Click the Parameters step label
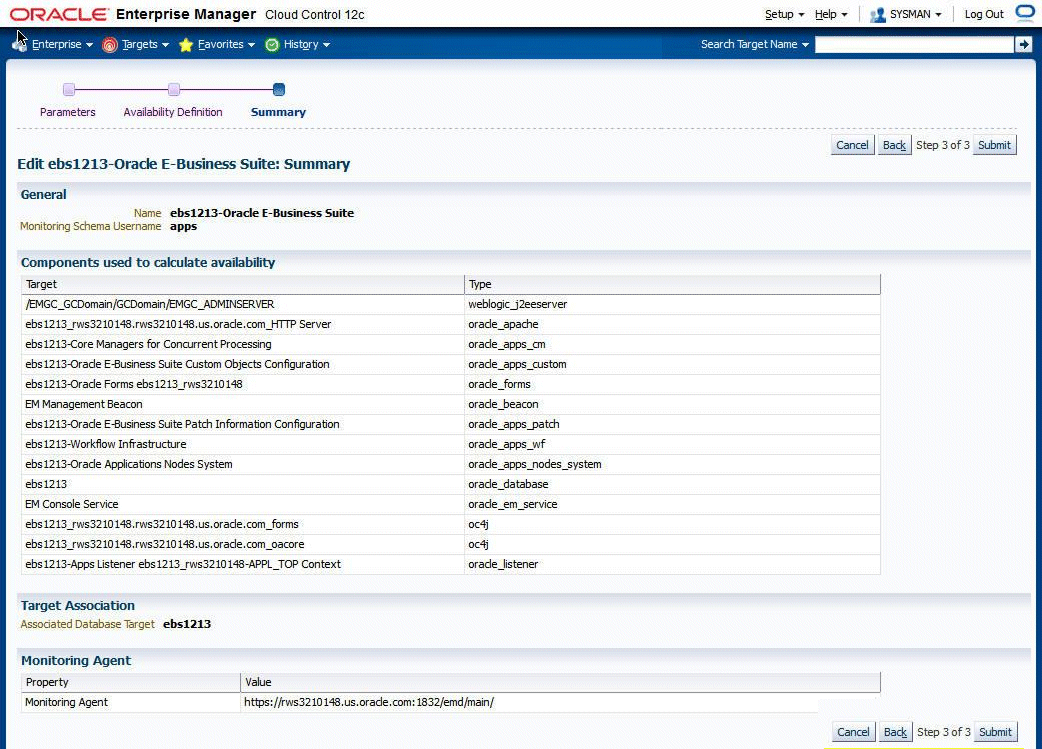This screenshot has height=749, width=1042. point(68,112)
